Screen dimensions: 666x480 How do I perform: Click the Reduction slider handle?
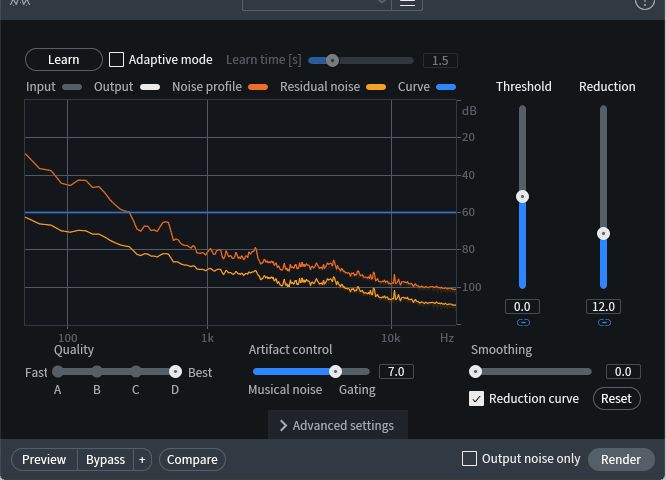click(x=603, y=234)
